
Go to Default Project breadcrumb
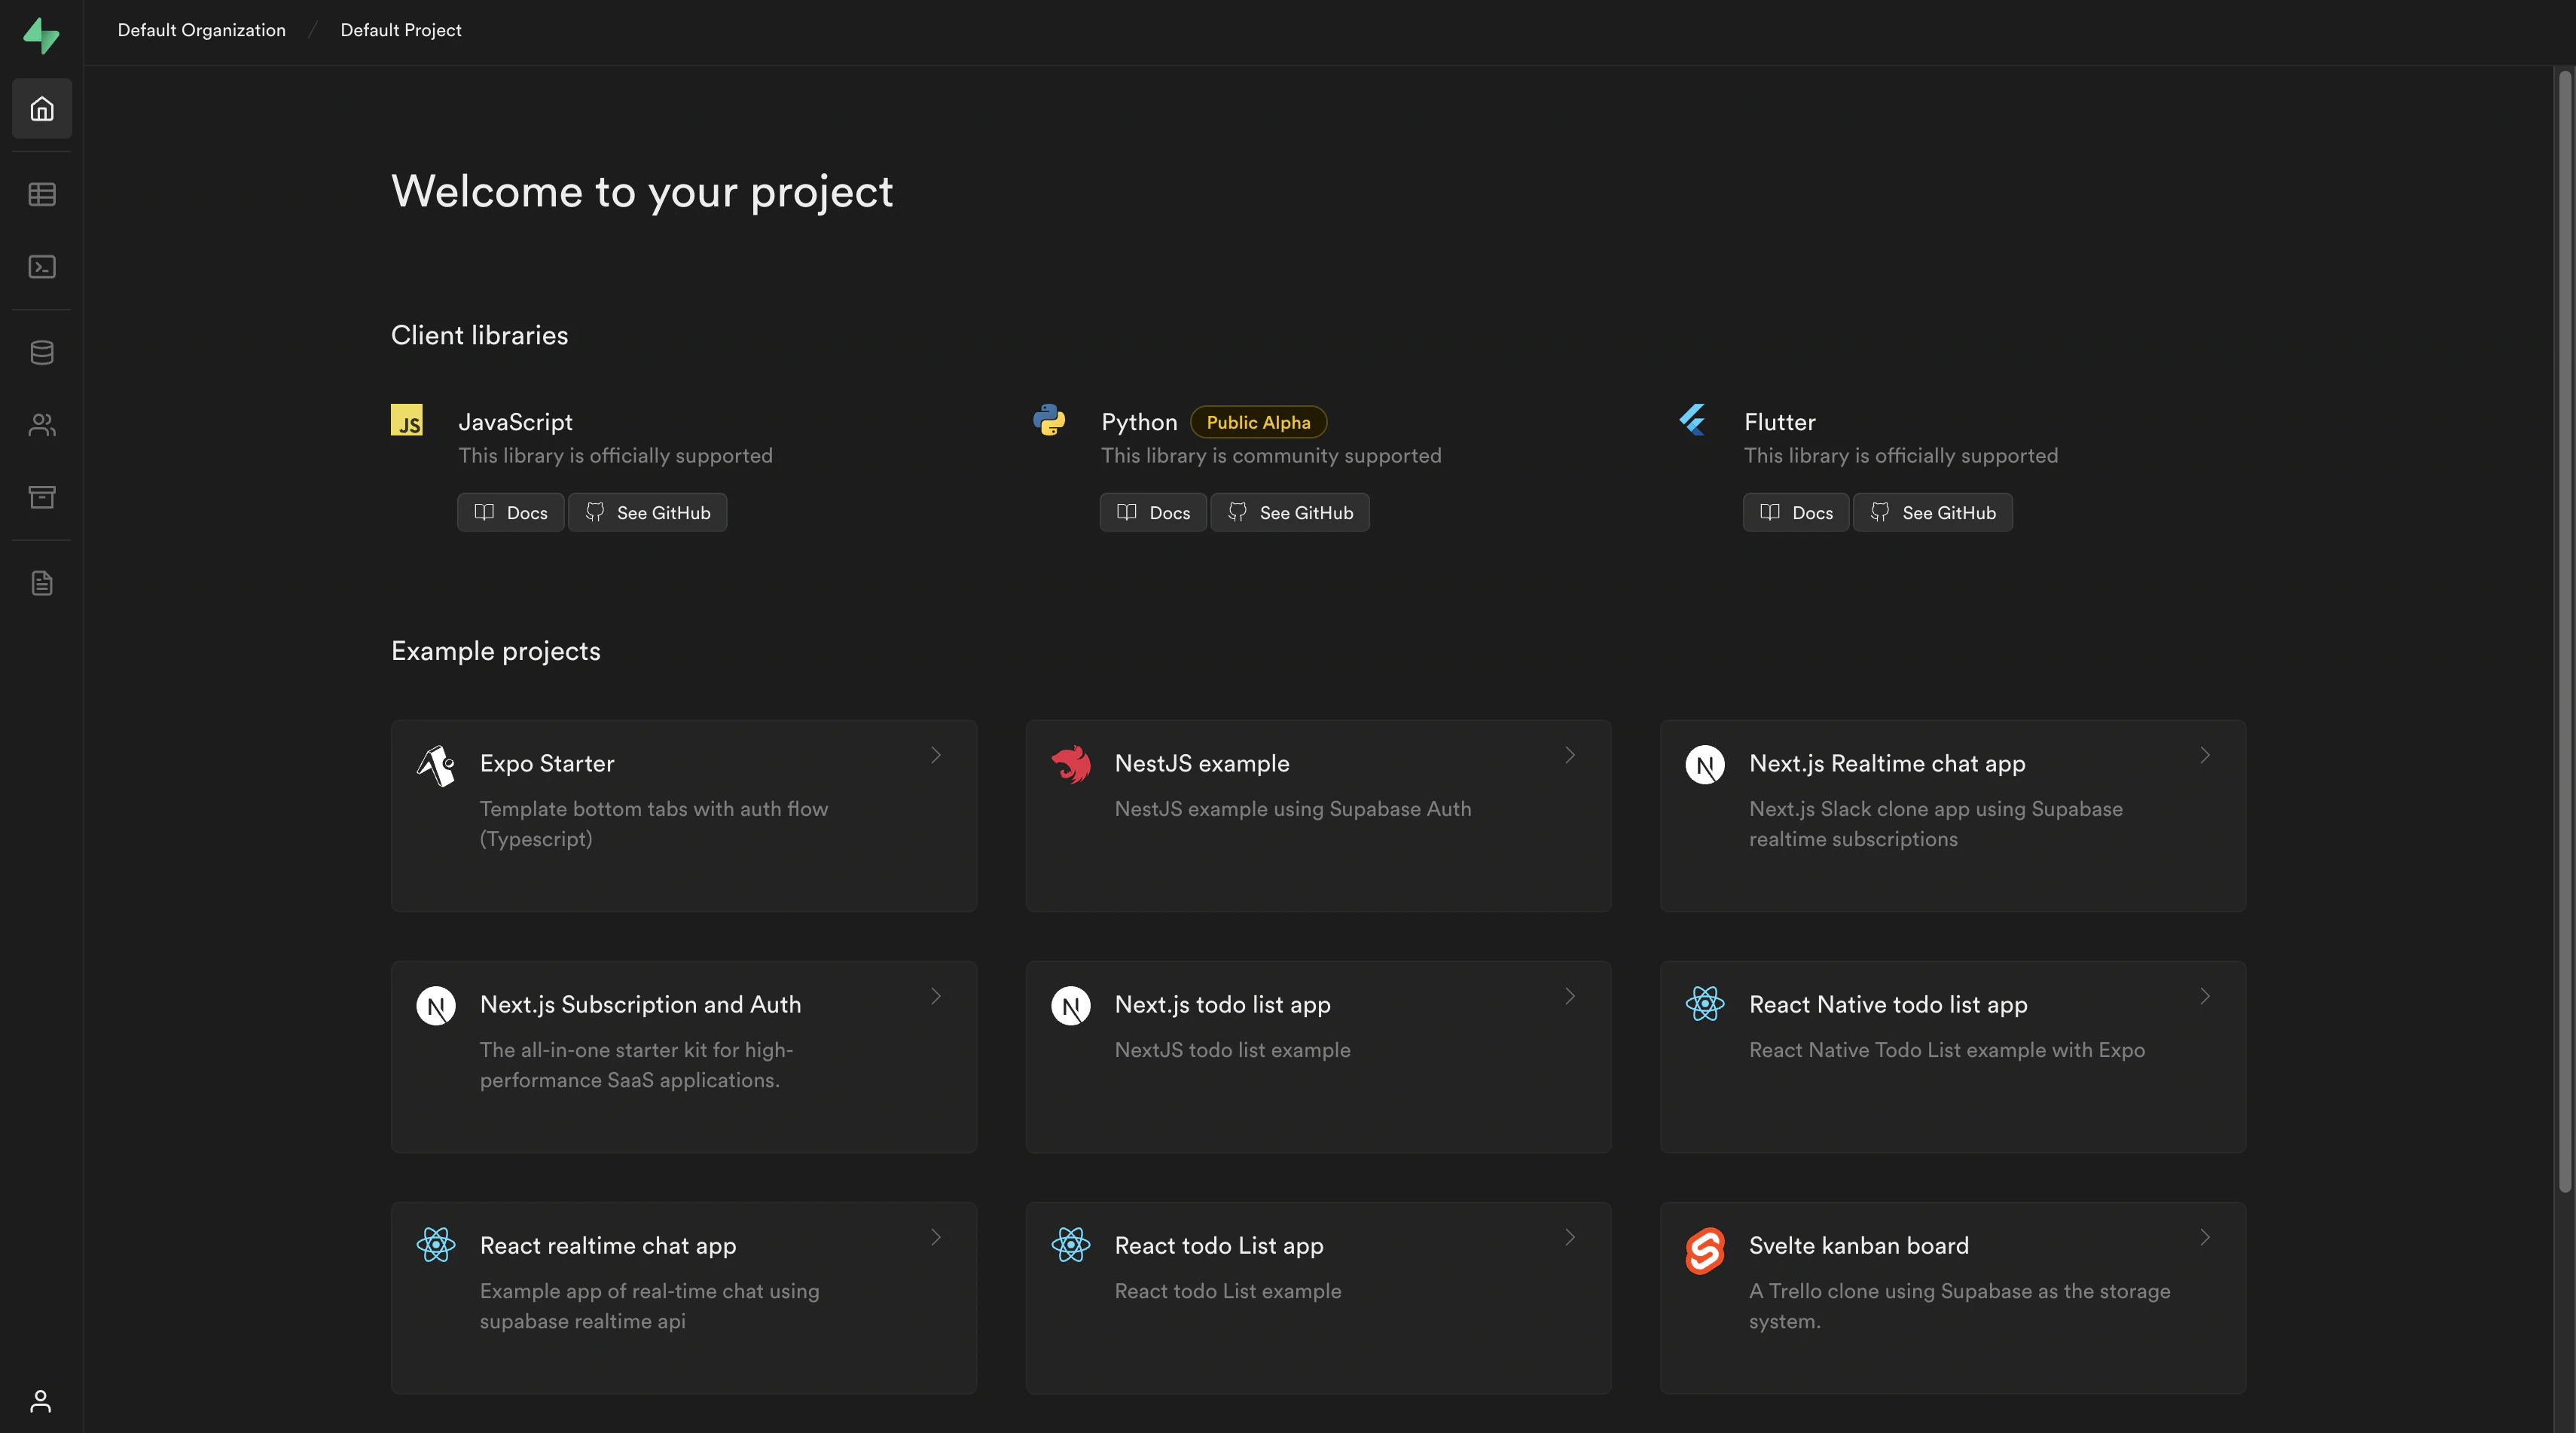coord(401,30)
